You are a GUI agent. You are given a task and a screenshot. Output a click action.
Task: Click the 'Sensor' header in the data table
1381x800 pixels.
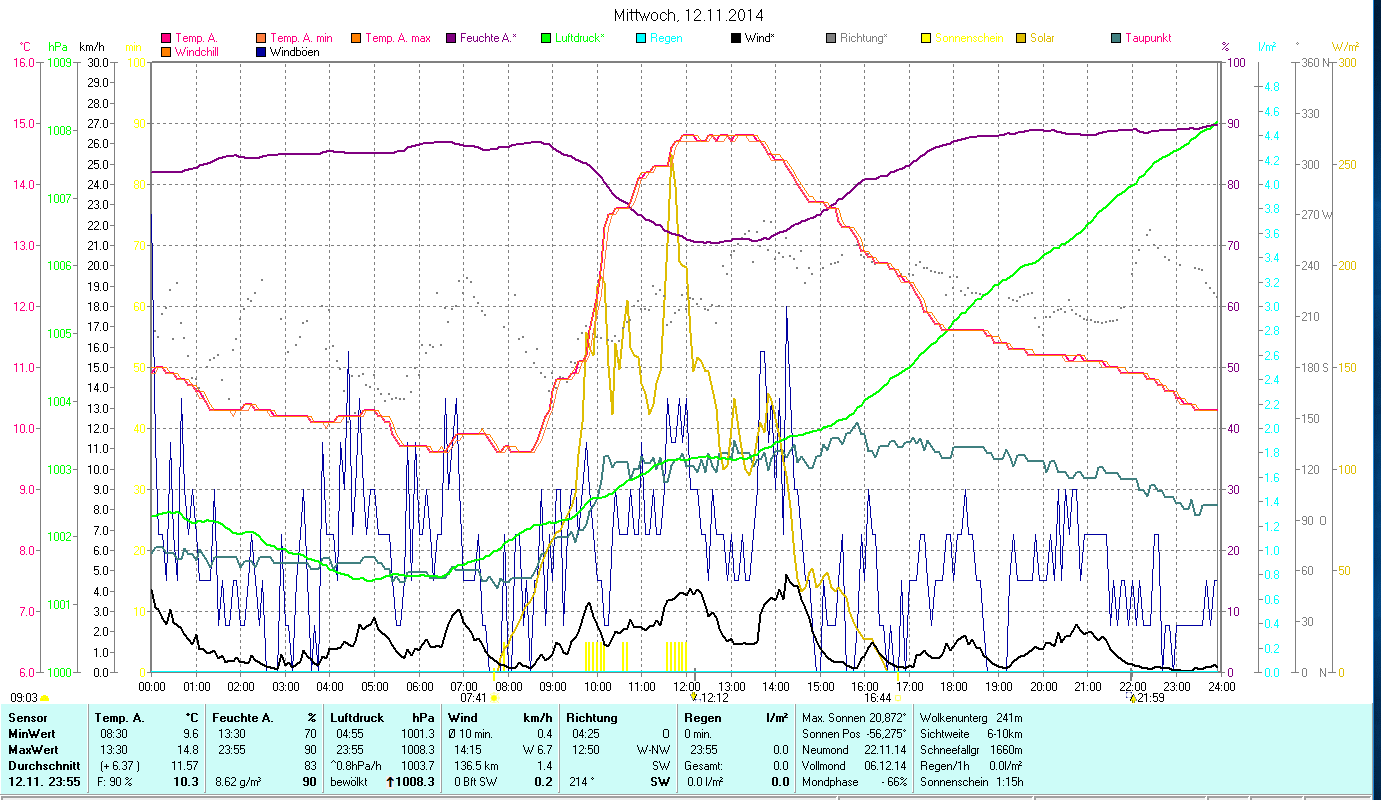26,718
